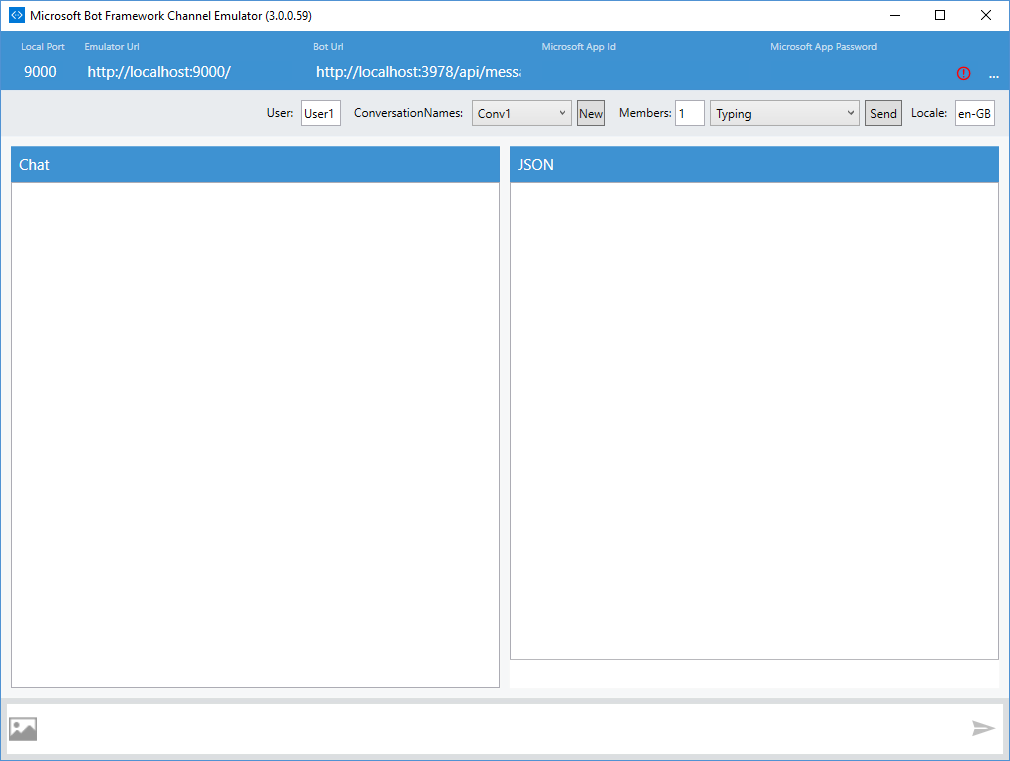The width and height of the screenshot is (1010, 761).
Task: Click the User name field
Action: coord(320,113)
